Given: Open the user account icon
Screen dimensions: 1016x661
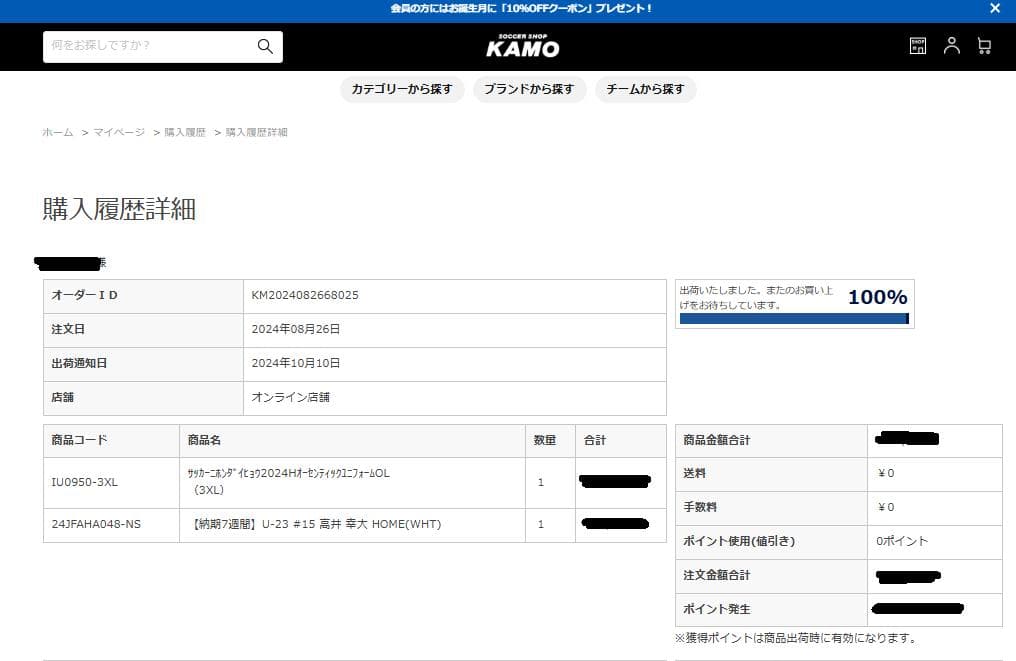Looking at the screenshot, I should coord(951,46).
